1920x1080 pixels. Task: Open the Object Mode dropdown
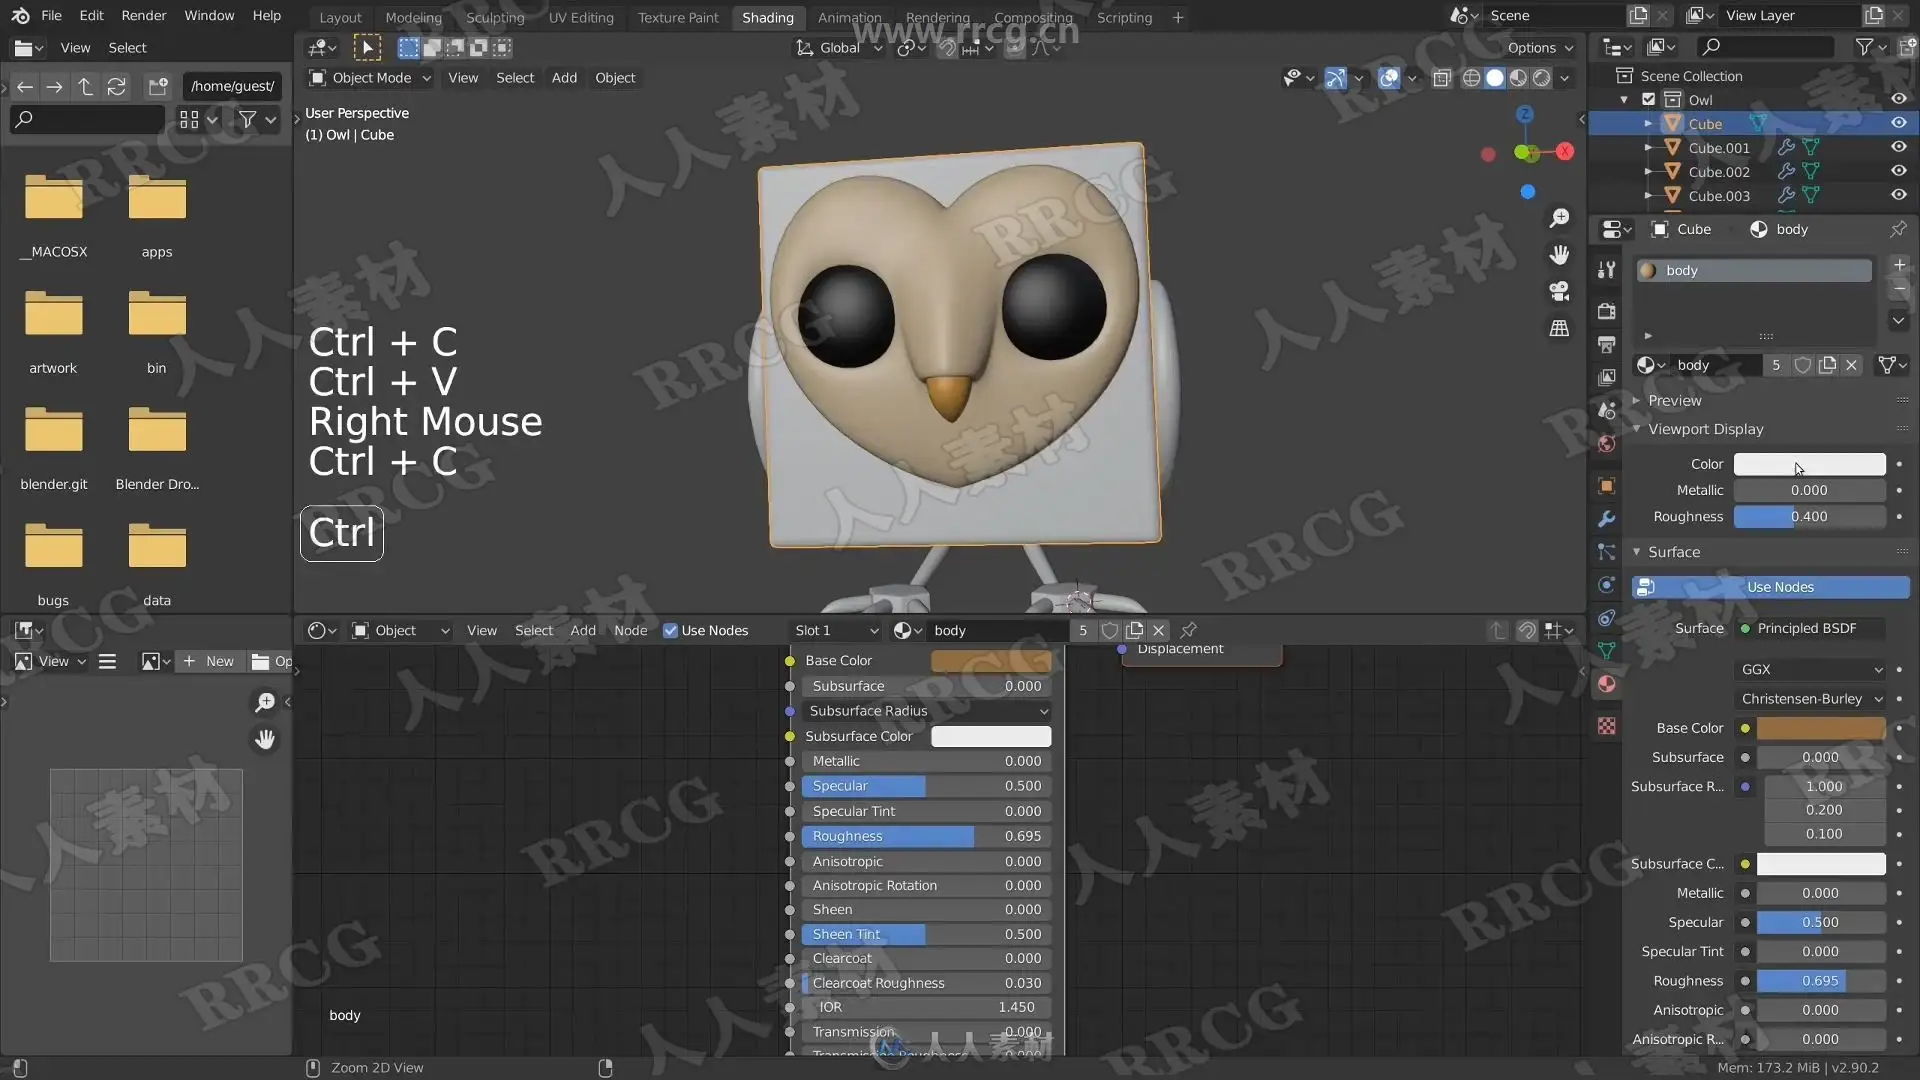click(370, 78)
